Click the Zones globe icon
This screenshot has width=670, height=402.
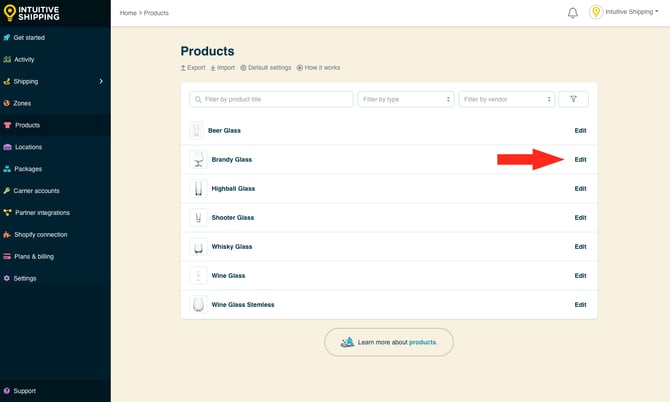click(6, 103)
